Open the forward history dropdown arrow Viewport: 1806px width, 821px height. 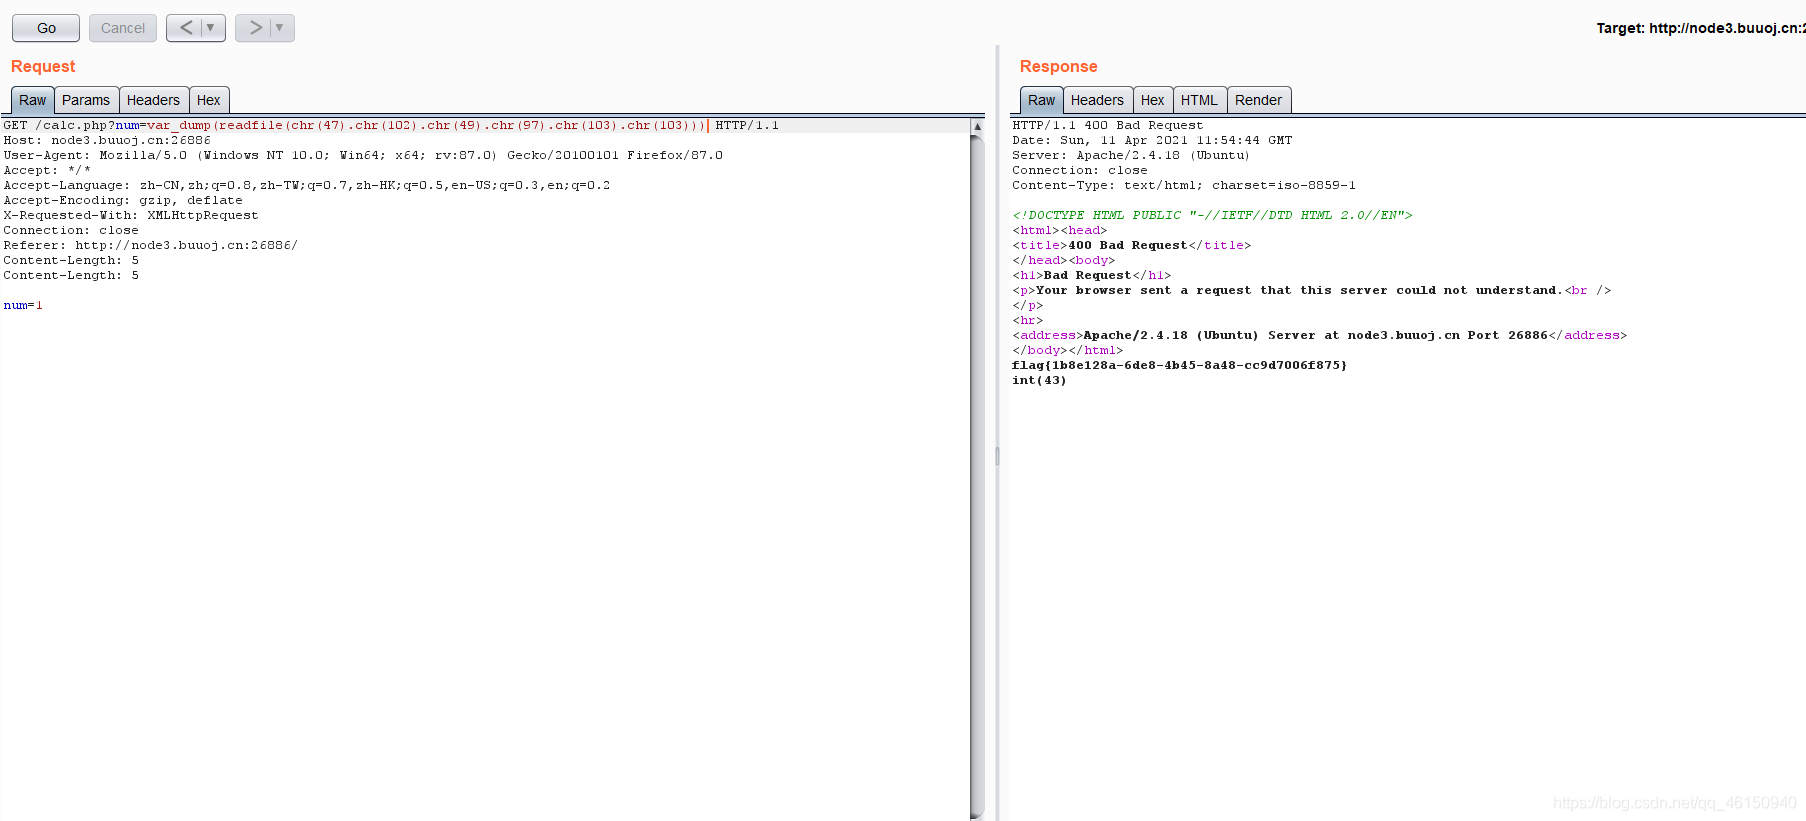coord(280,28)
